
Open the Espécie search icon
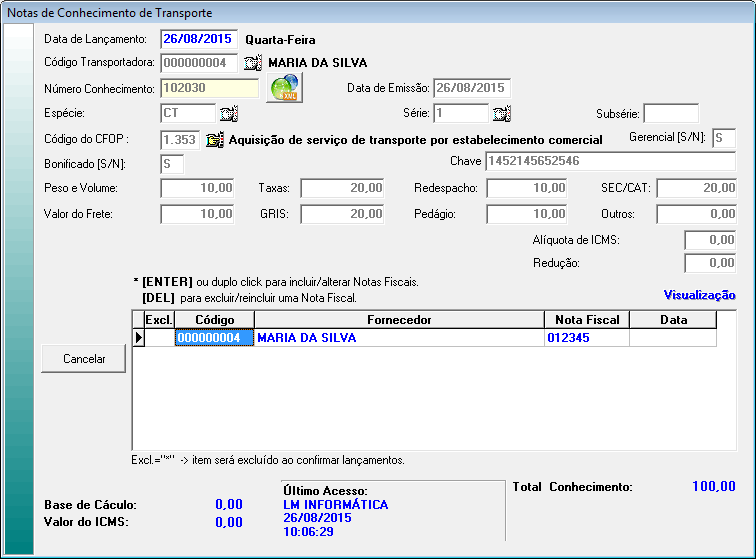[x=228, y=113]
